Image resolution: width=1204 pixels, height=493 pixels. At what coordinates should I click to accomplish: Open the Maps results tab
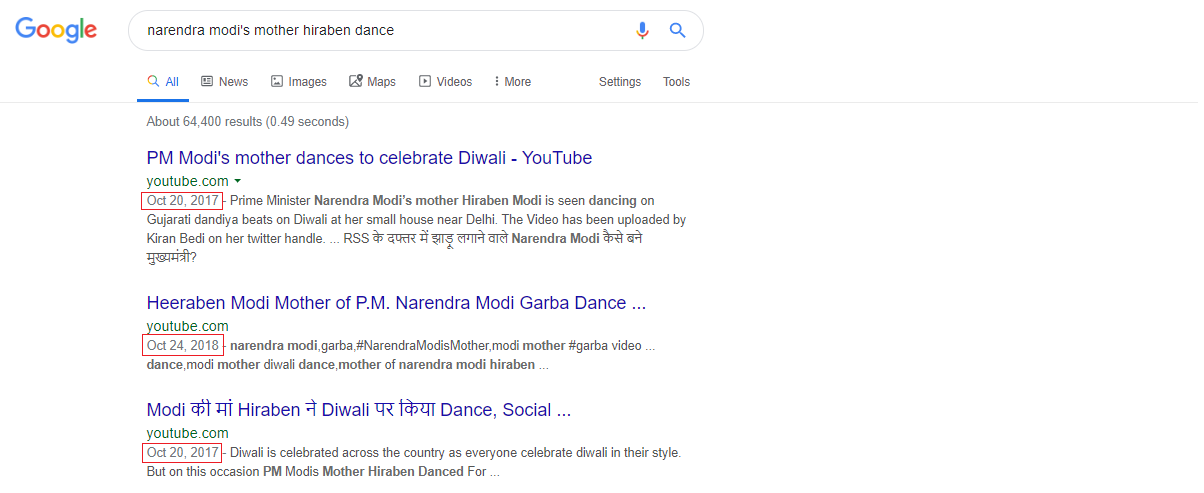pyautogui.click(x=372, y=82)
